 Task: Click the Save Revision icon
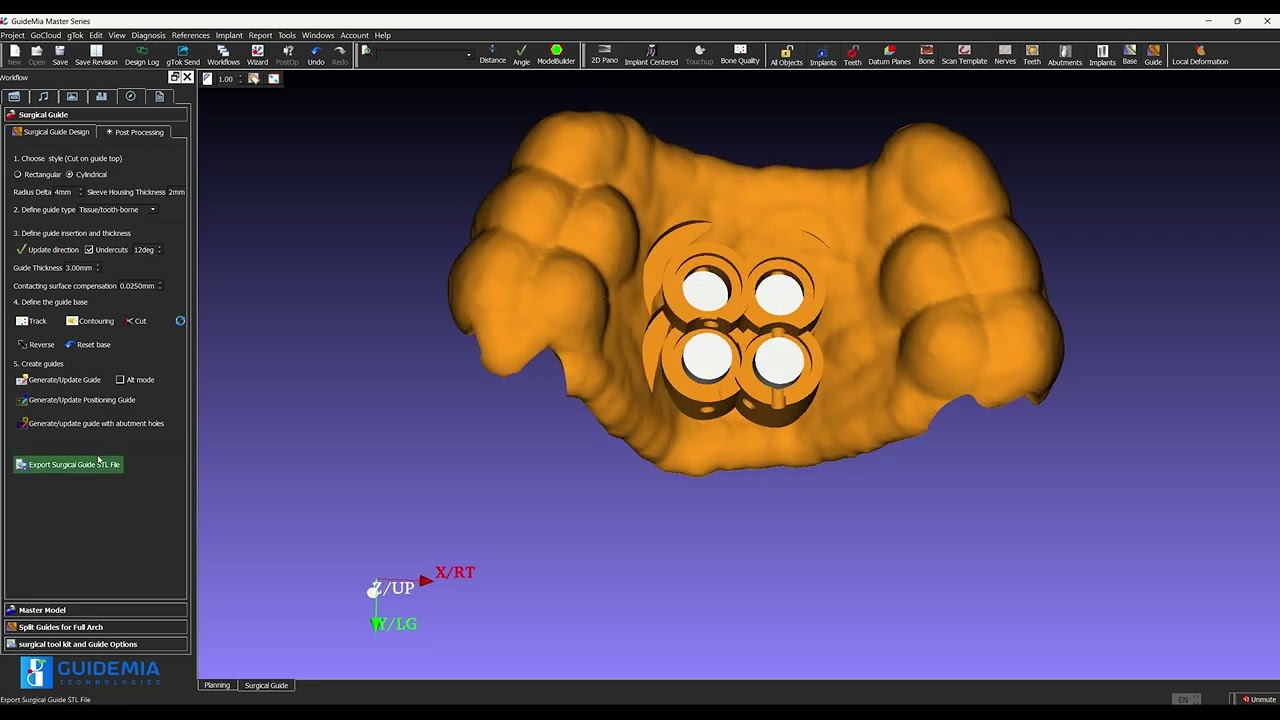pyautogui.click(x=96, y=55)
